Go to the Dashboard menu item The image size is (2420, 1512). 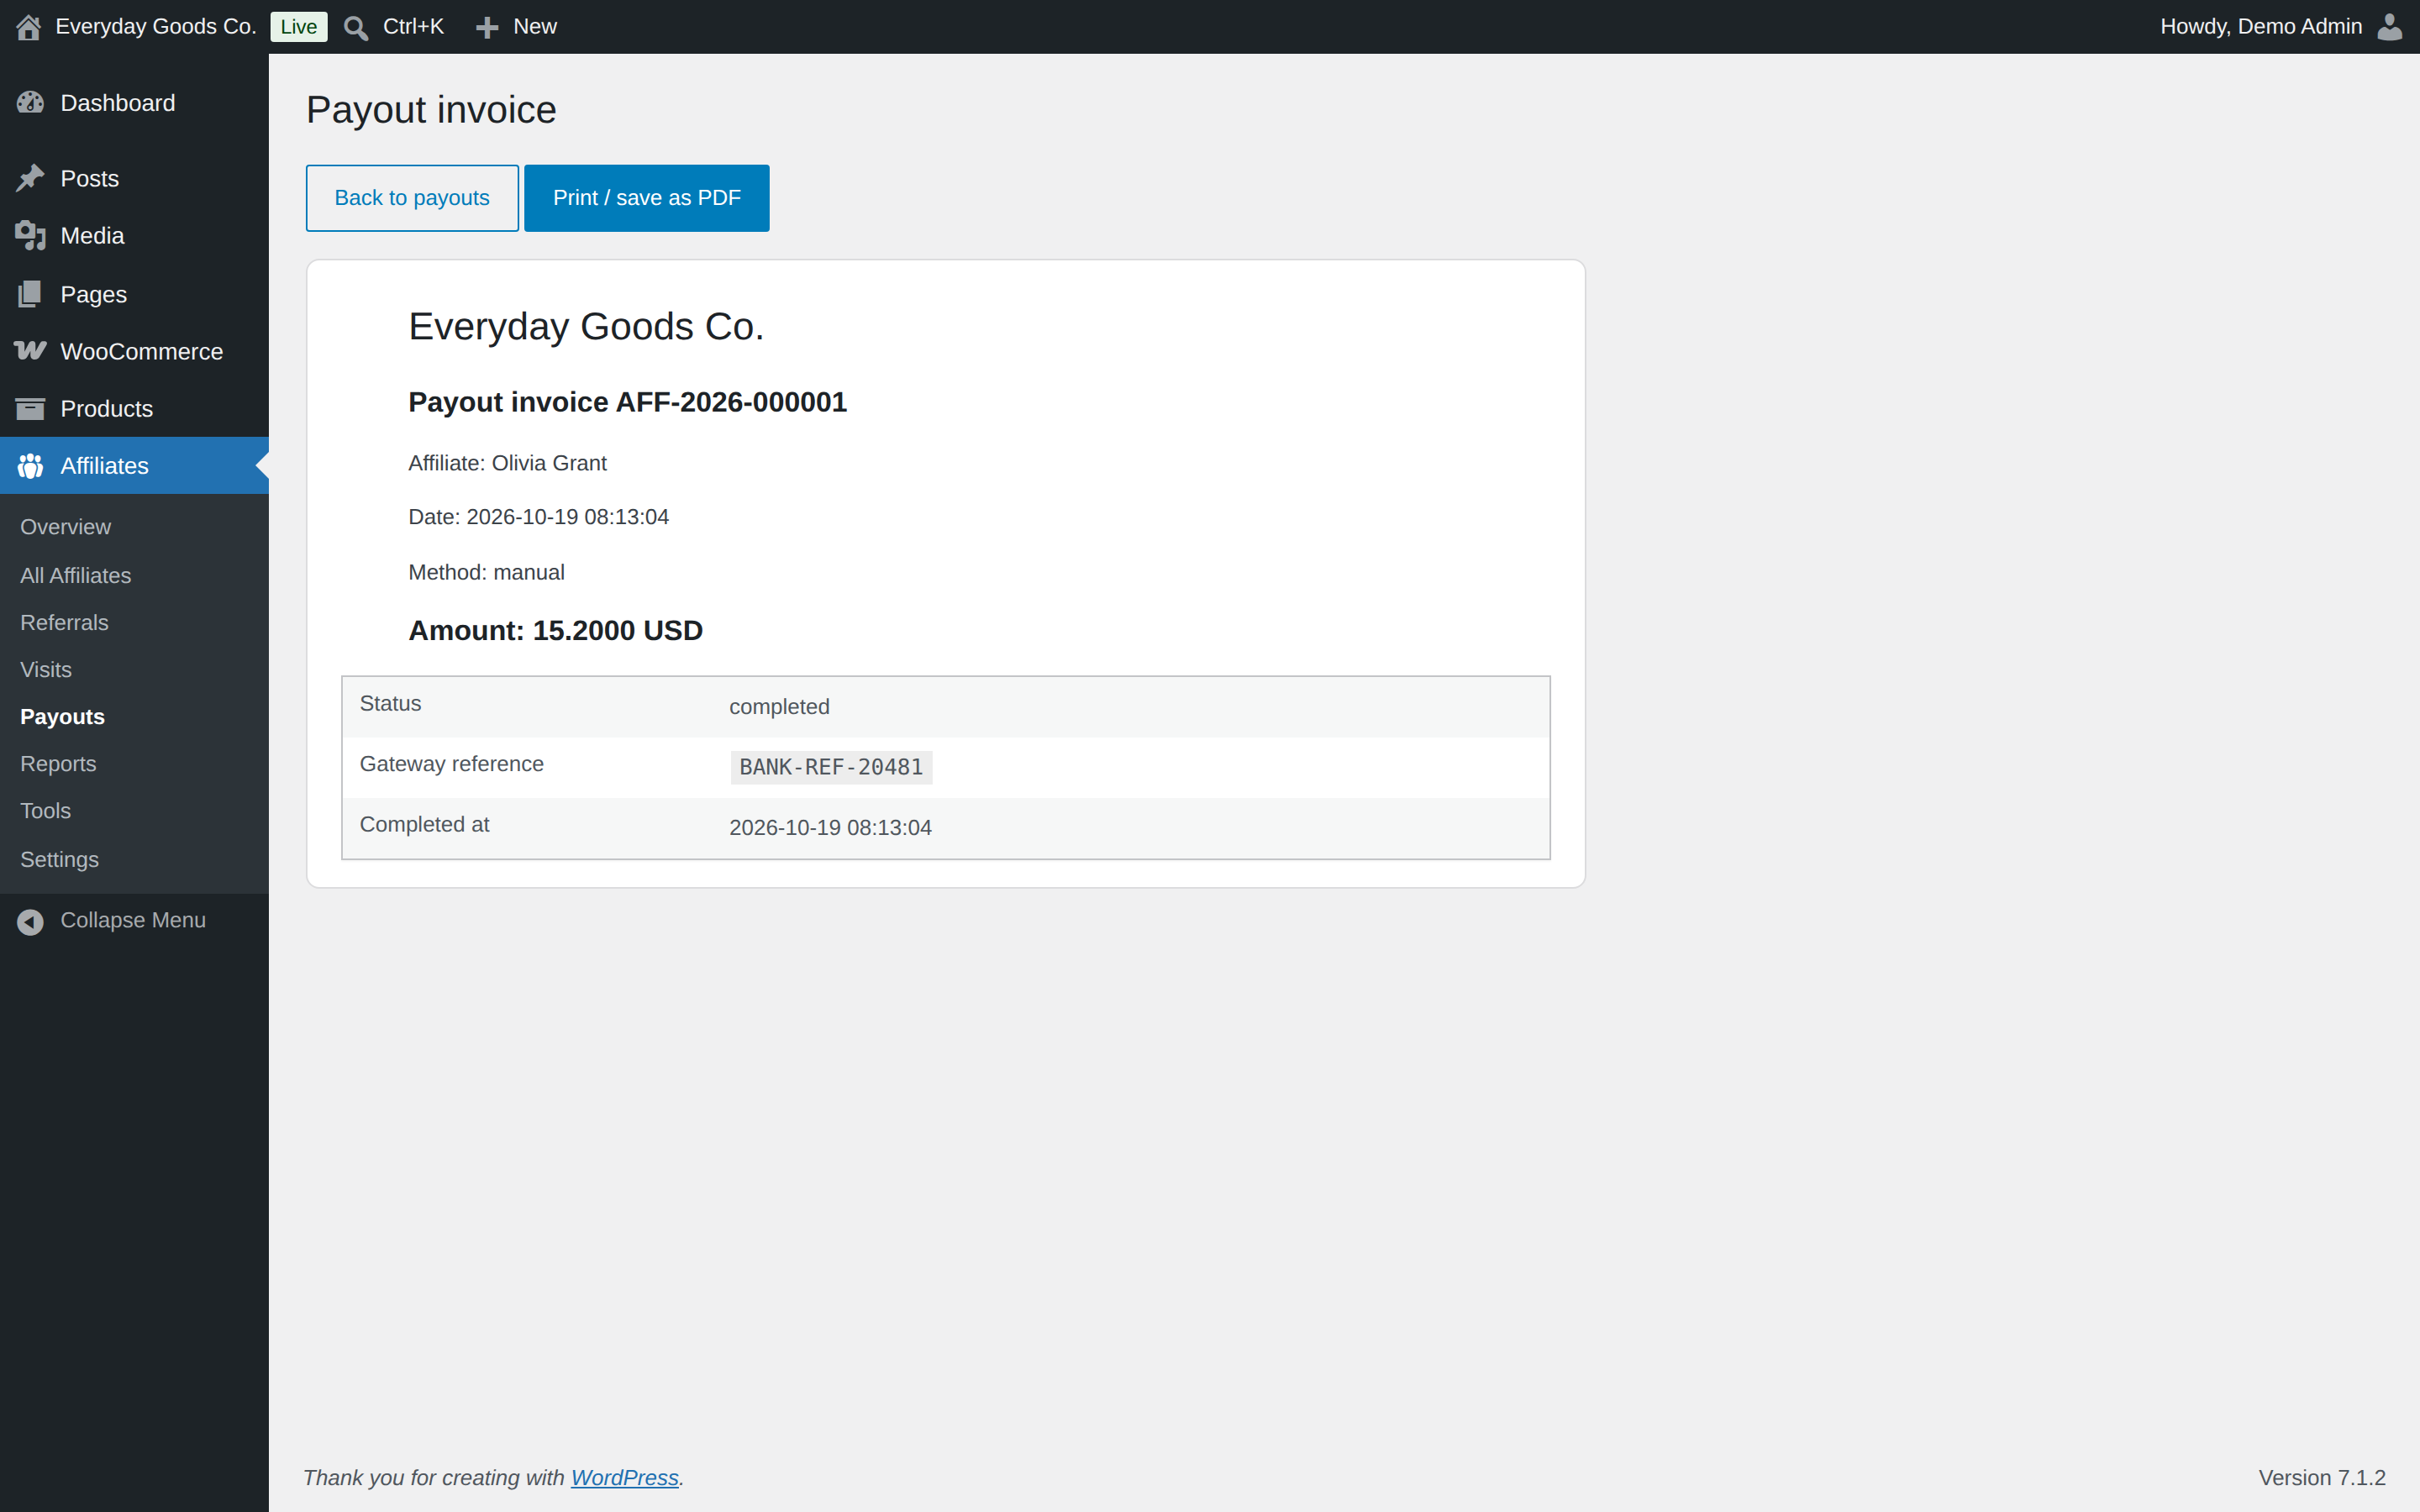[x=117, y=103]
